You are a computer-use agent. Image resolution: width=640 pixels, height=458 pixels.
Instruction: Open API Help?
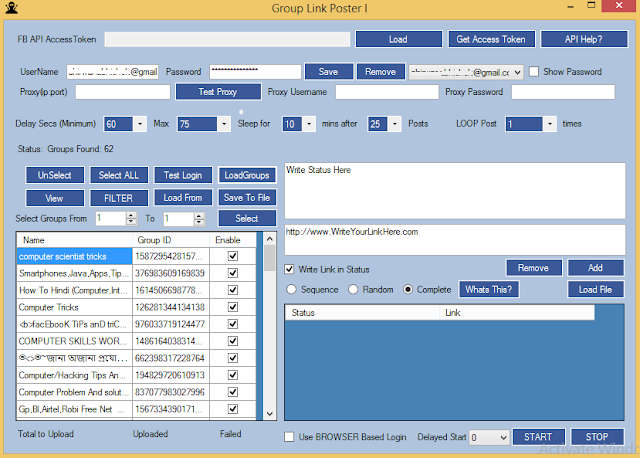point(584,39)
